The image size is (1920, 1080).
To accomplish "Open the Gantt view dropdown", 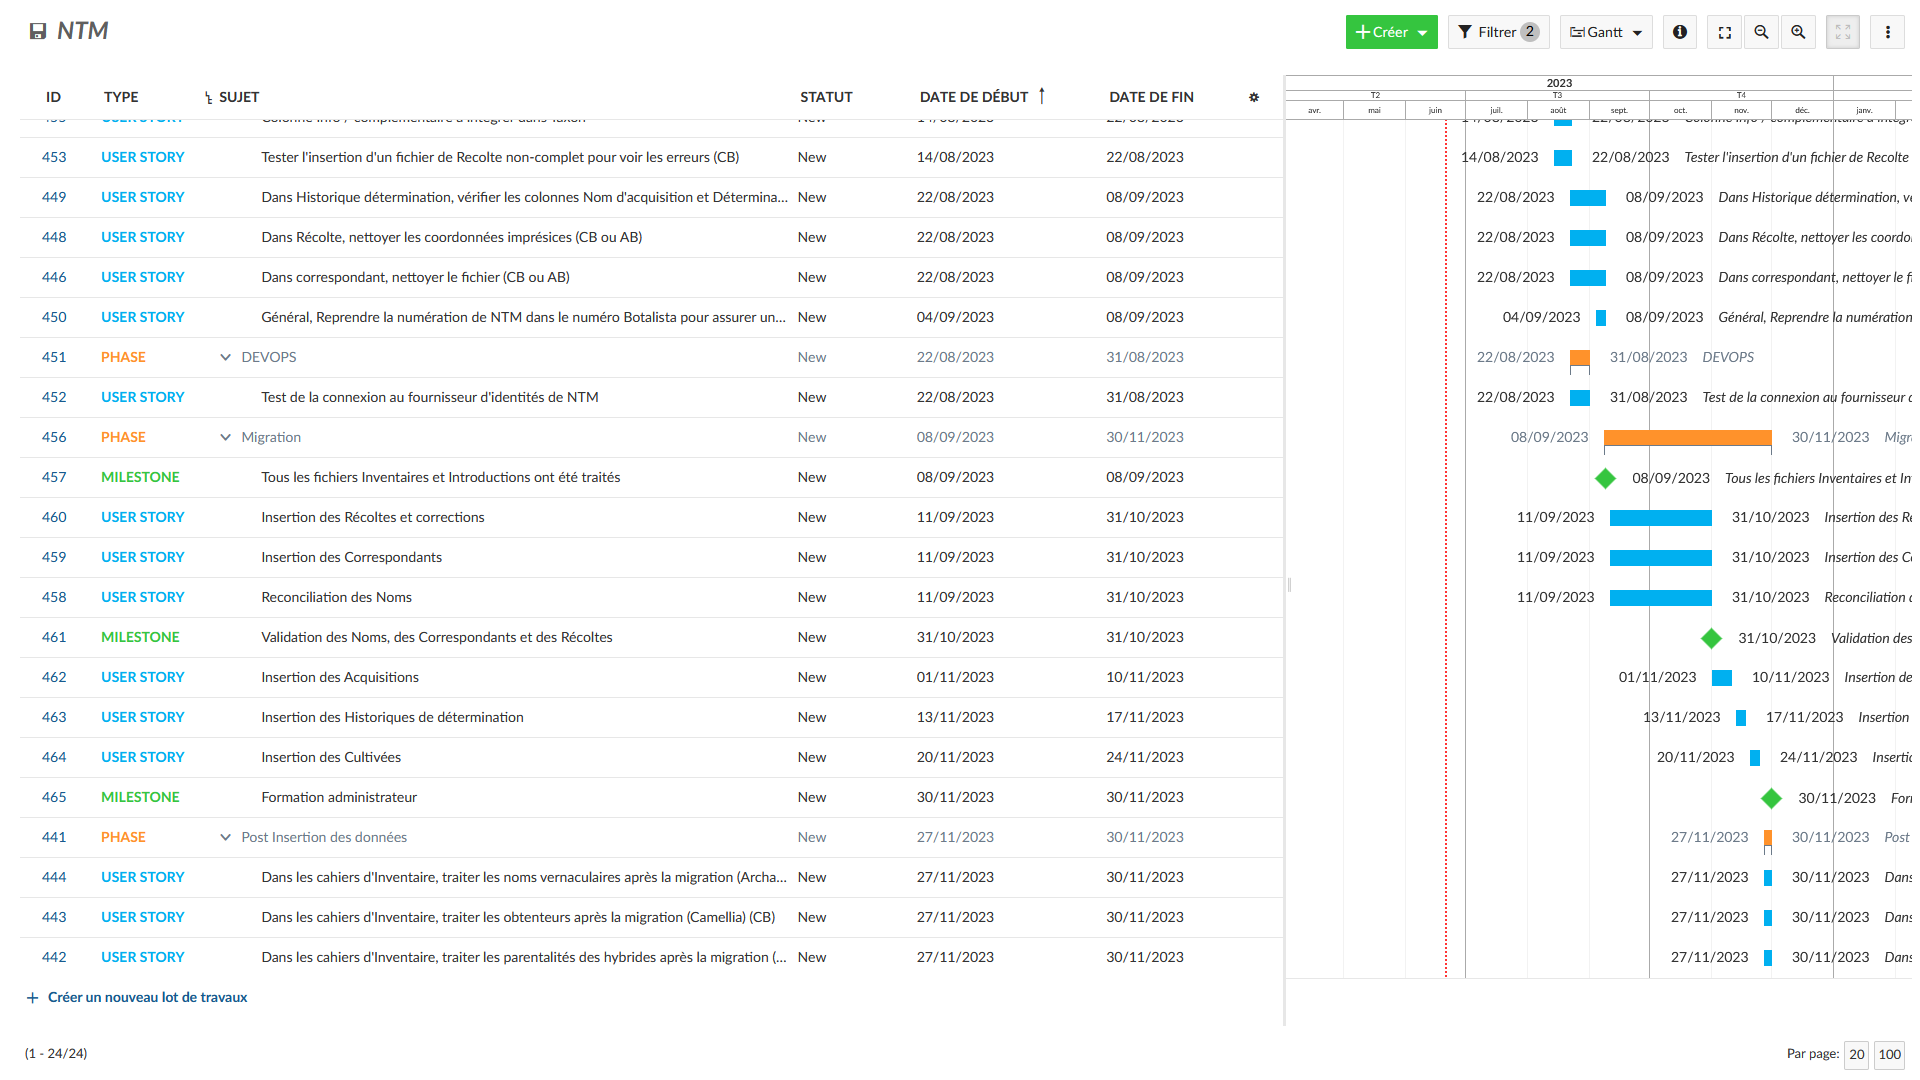I will click(1606, 32).
